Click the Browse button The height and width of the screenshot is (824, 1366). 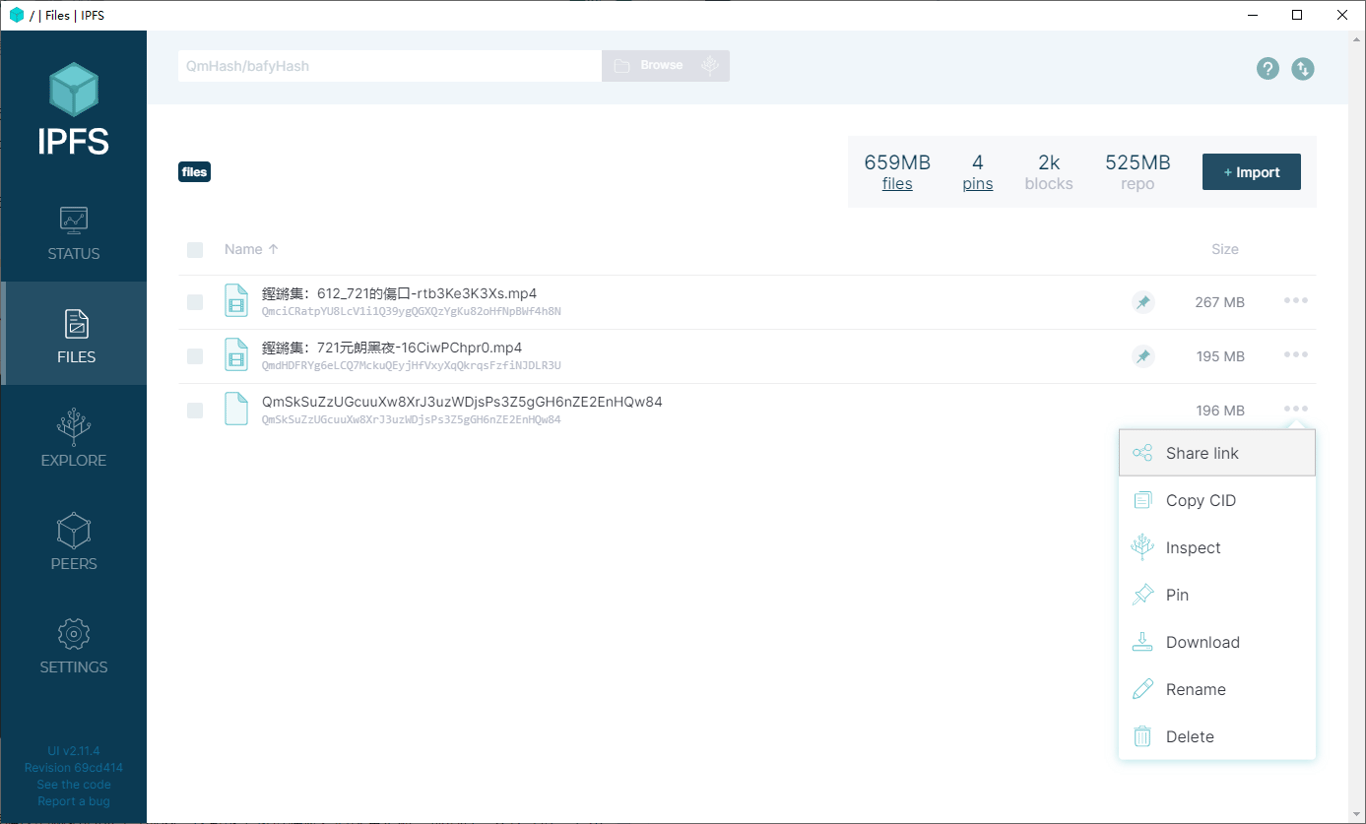pyautogui.click(x=665, y=66)
